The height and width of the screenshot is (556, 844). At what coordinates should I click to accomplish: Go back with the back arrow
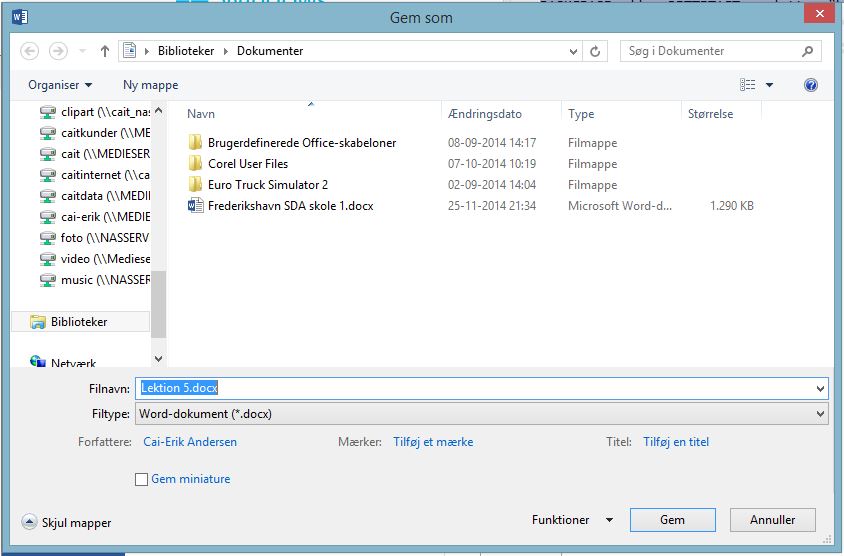[30, 51]
